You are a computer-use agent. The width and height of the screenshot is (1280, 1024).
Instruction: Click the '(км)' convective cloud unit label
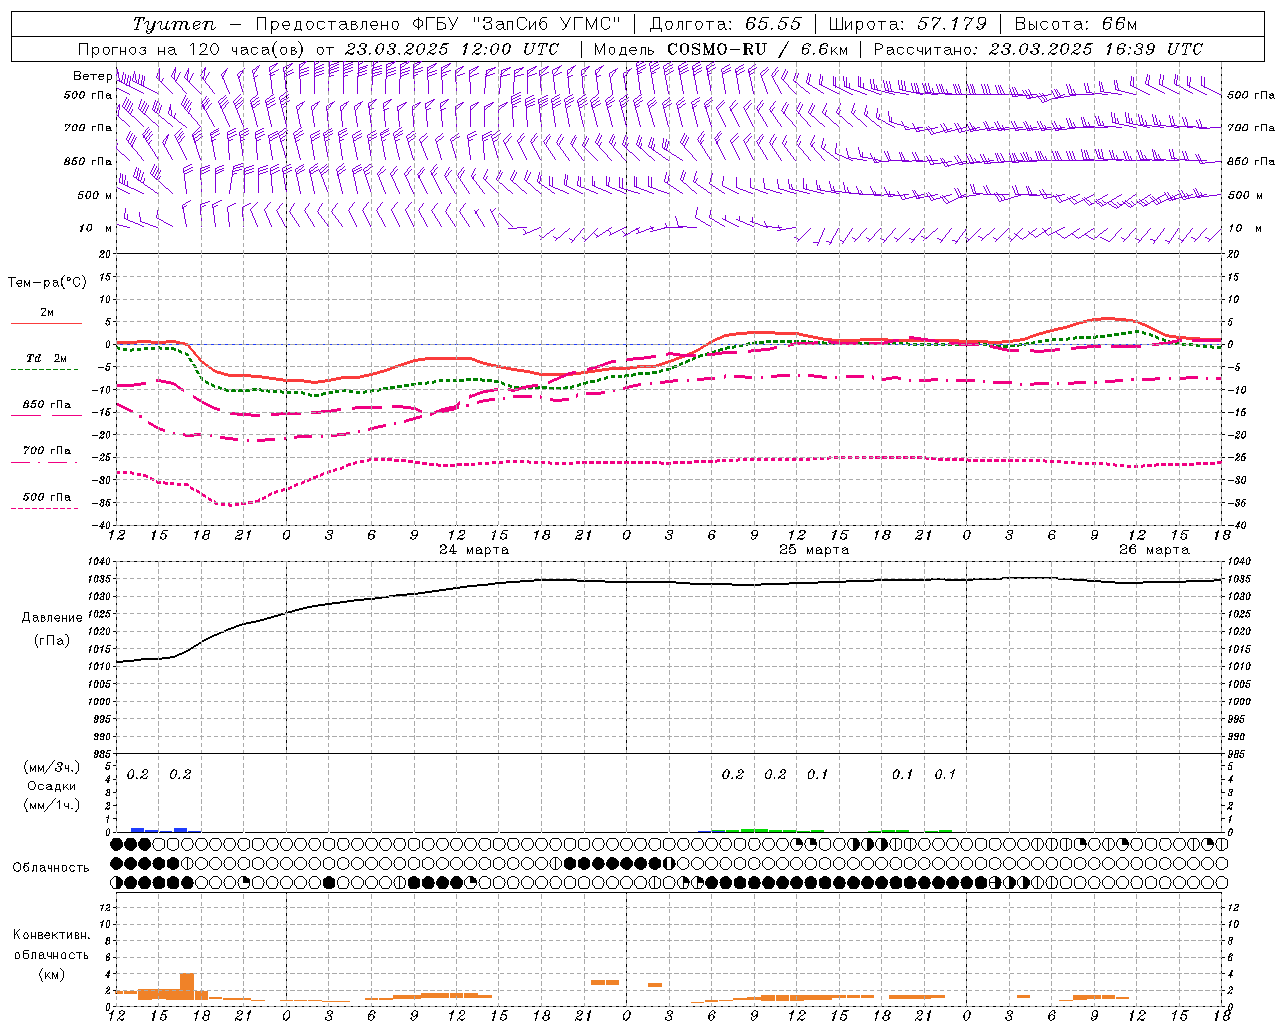click(51, 974)
